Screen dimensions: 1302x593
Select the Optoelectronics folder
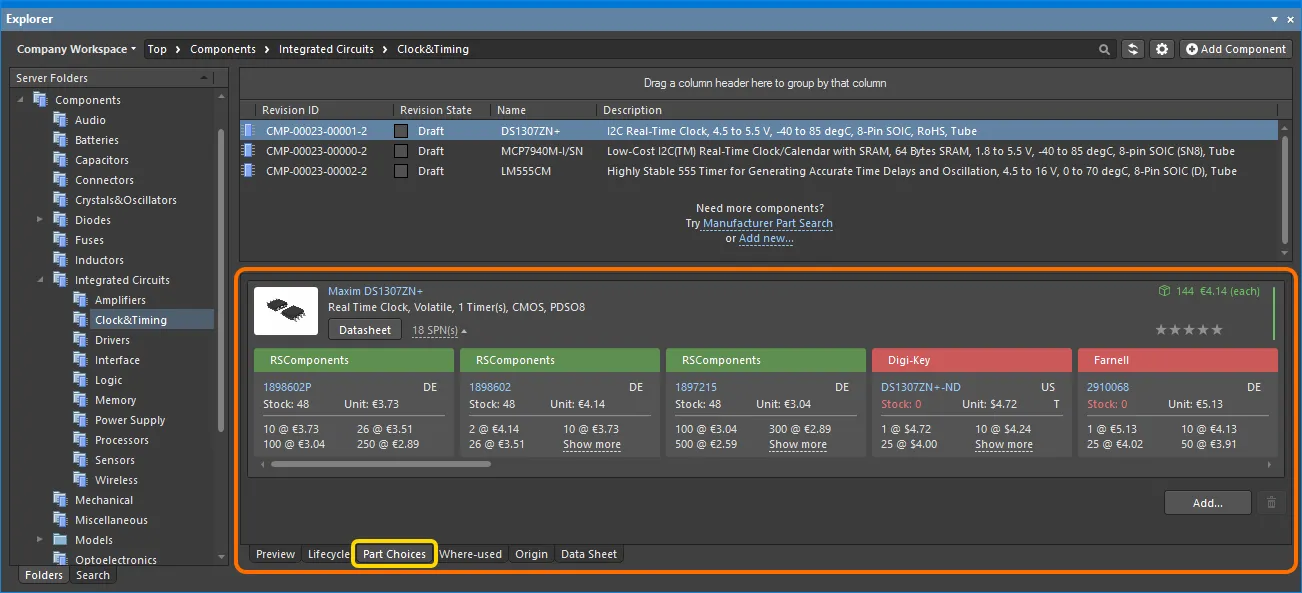point(115,560)
